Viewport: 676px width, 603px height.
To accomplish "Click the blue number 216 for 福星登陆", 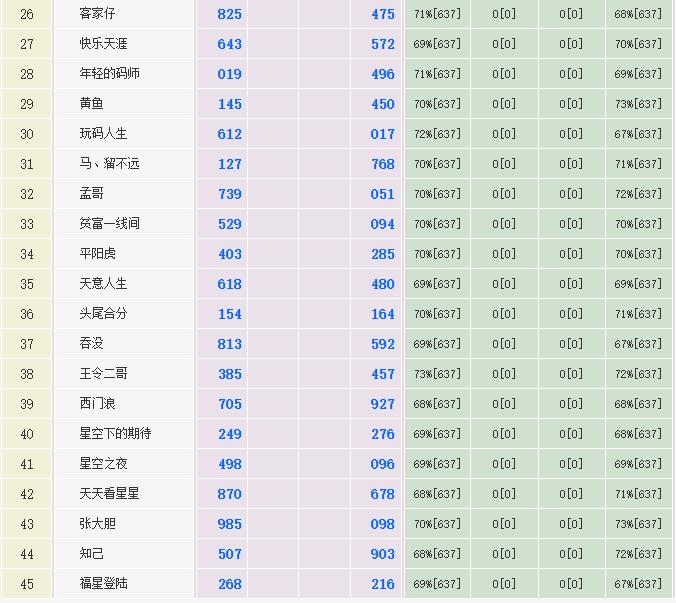I will [383, 584].
